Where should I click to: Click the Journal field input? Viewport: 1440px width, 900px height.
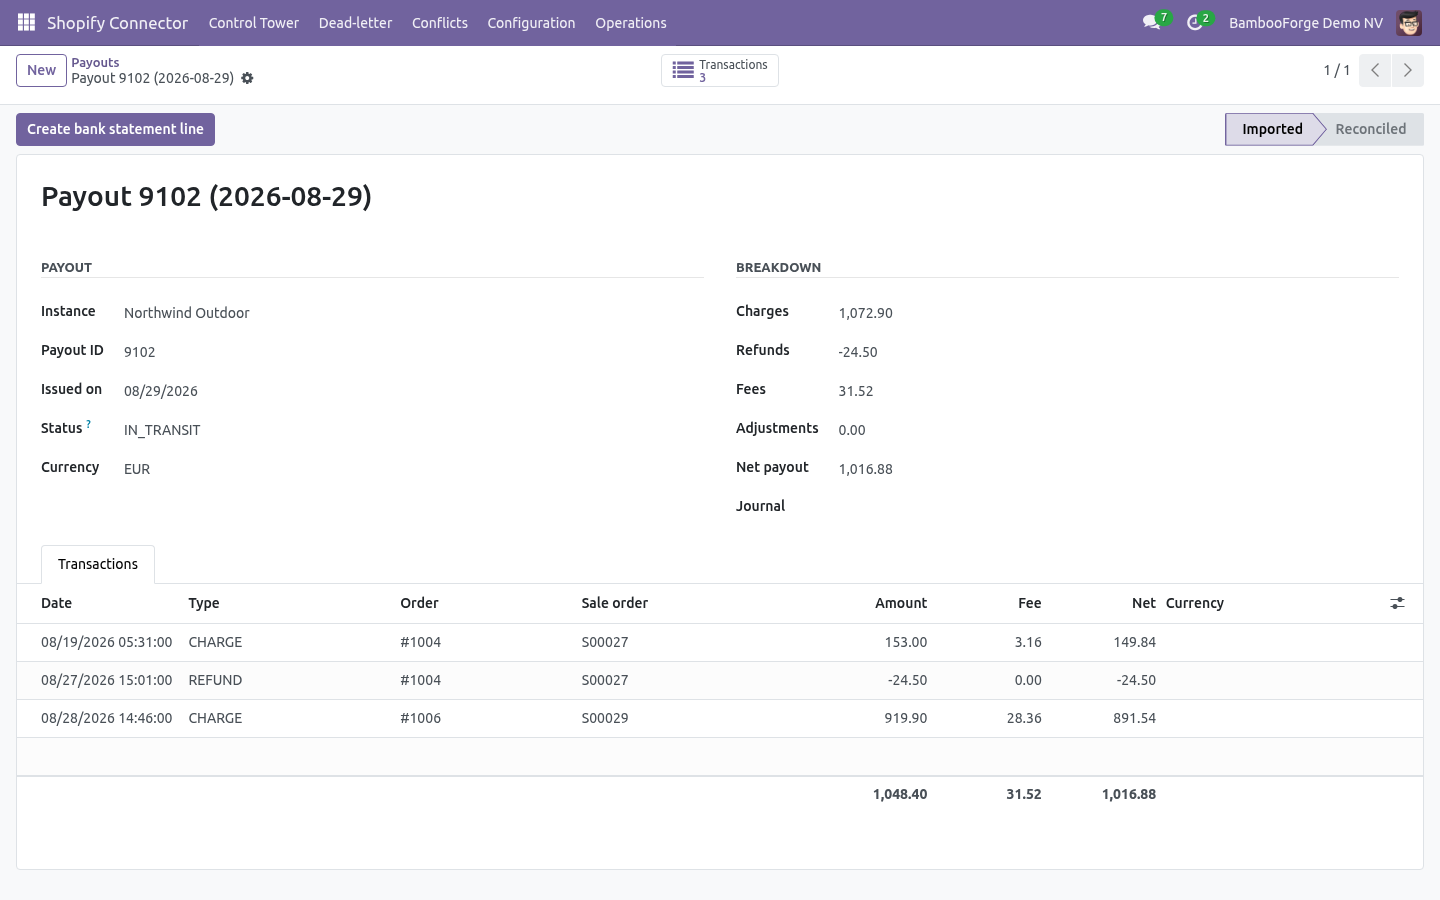coord(1118,507)
